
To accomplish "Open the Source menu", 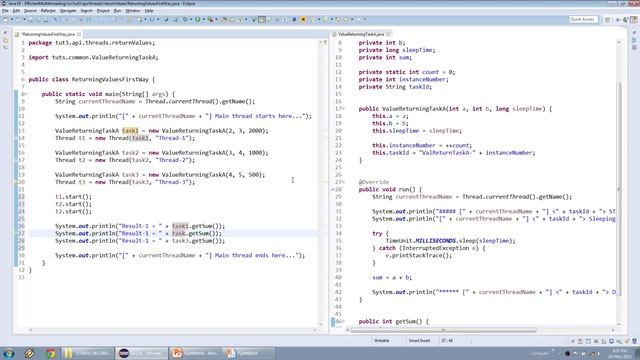I will 30,11.
